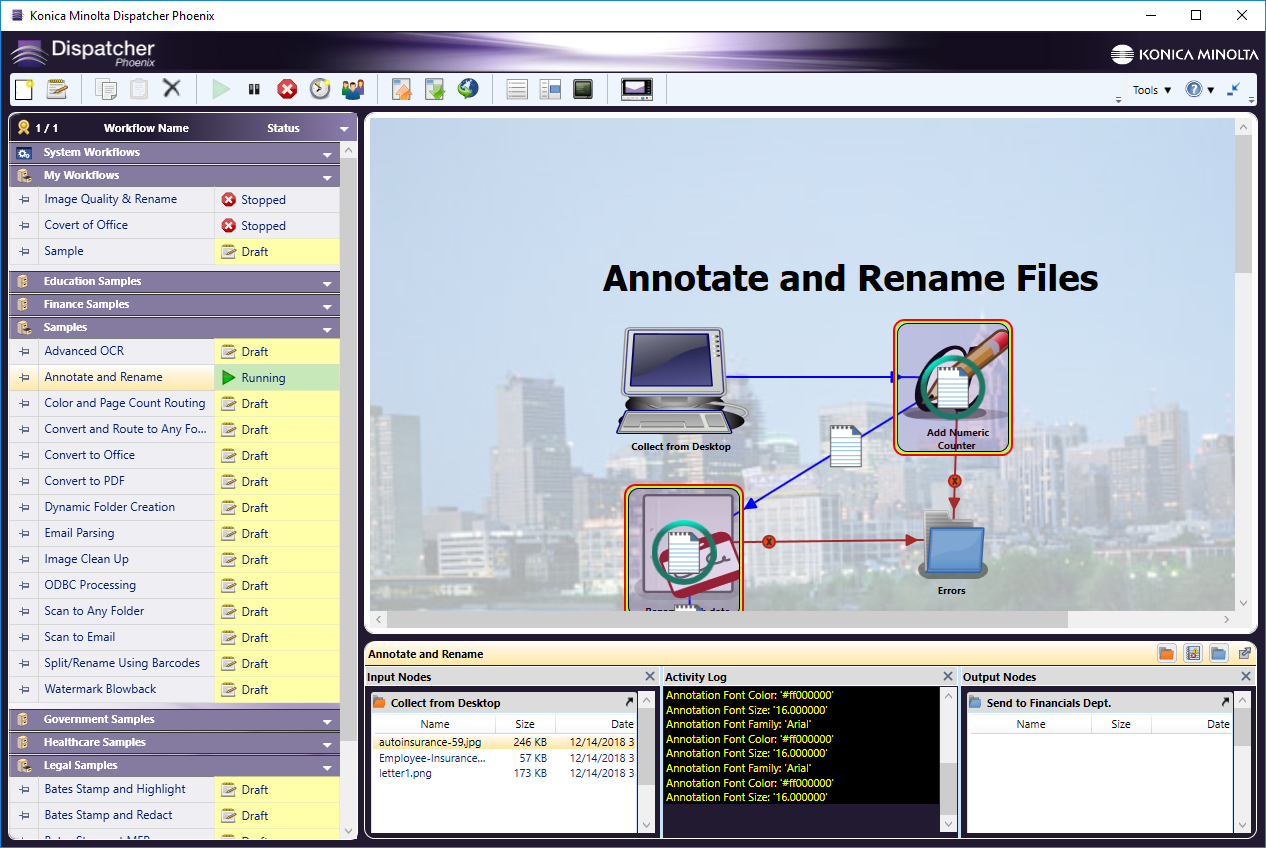Switch to list view layout icon

[517, 89]
